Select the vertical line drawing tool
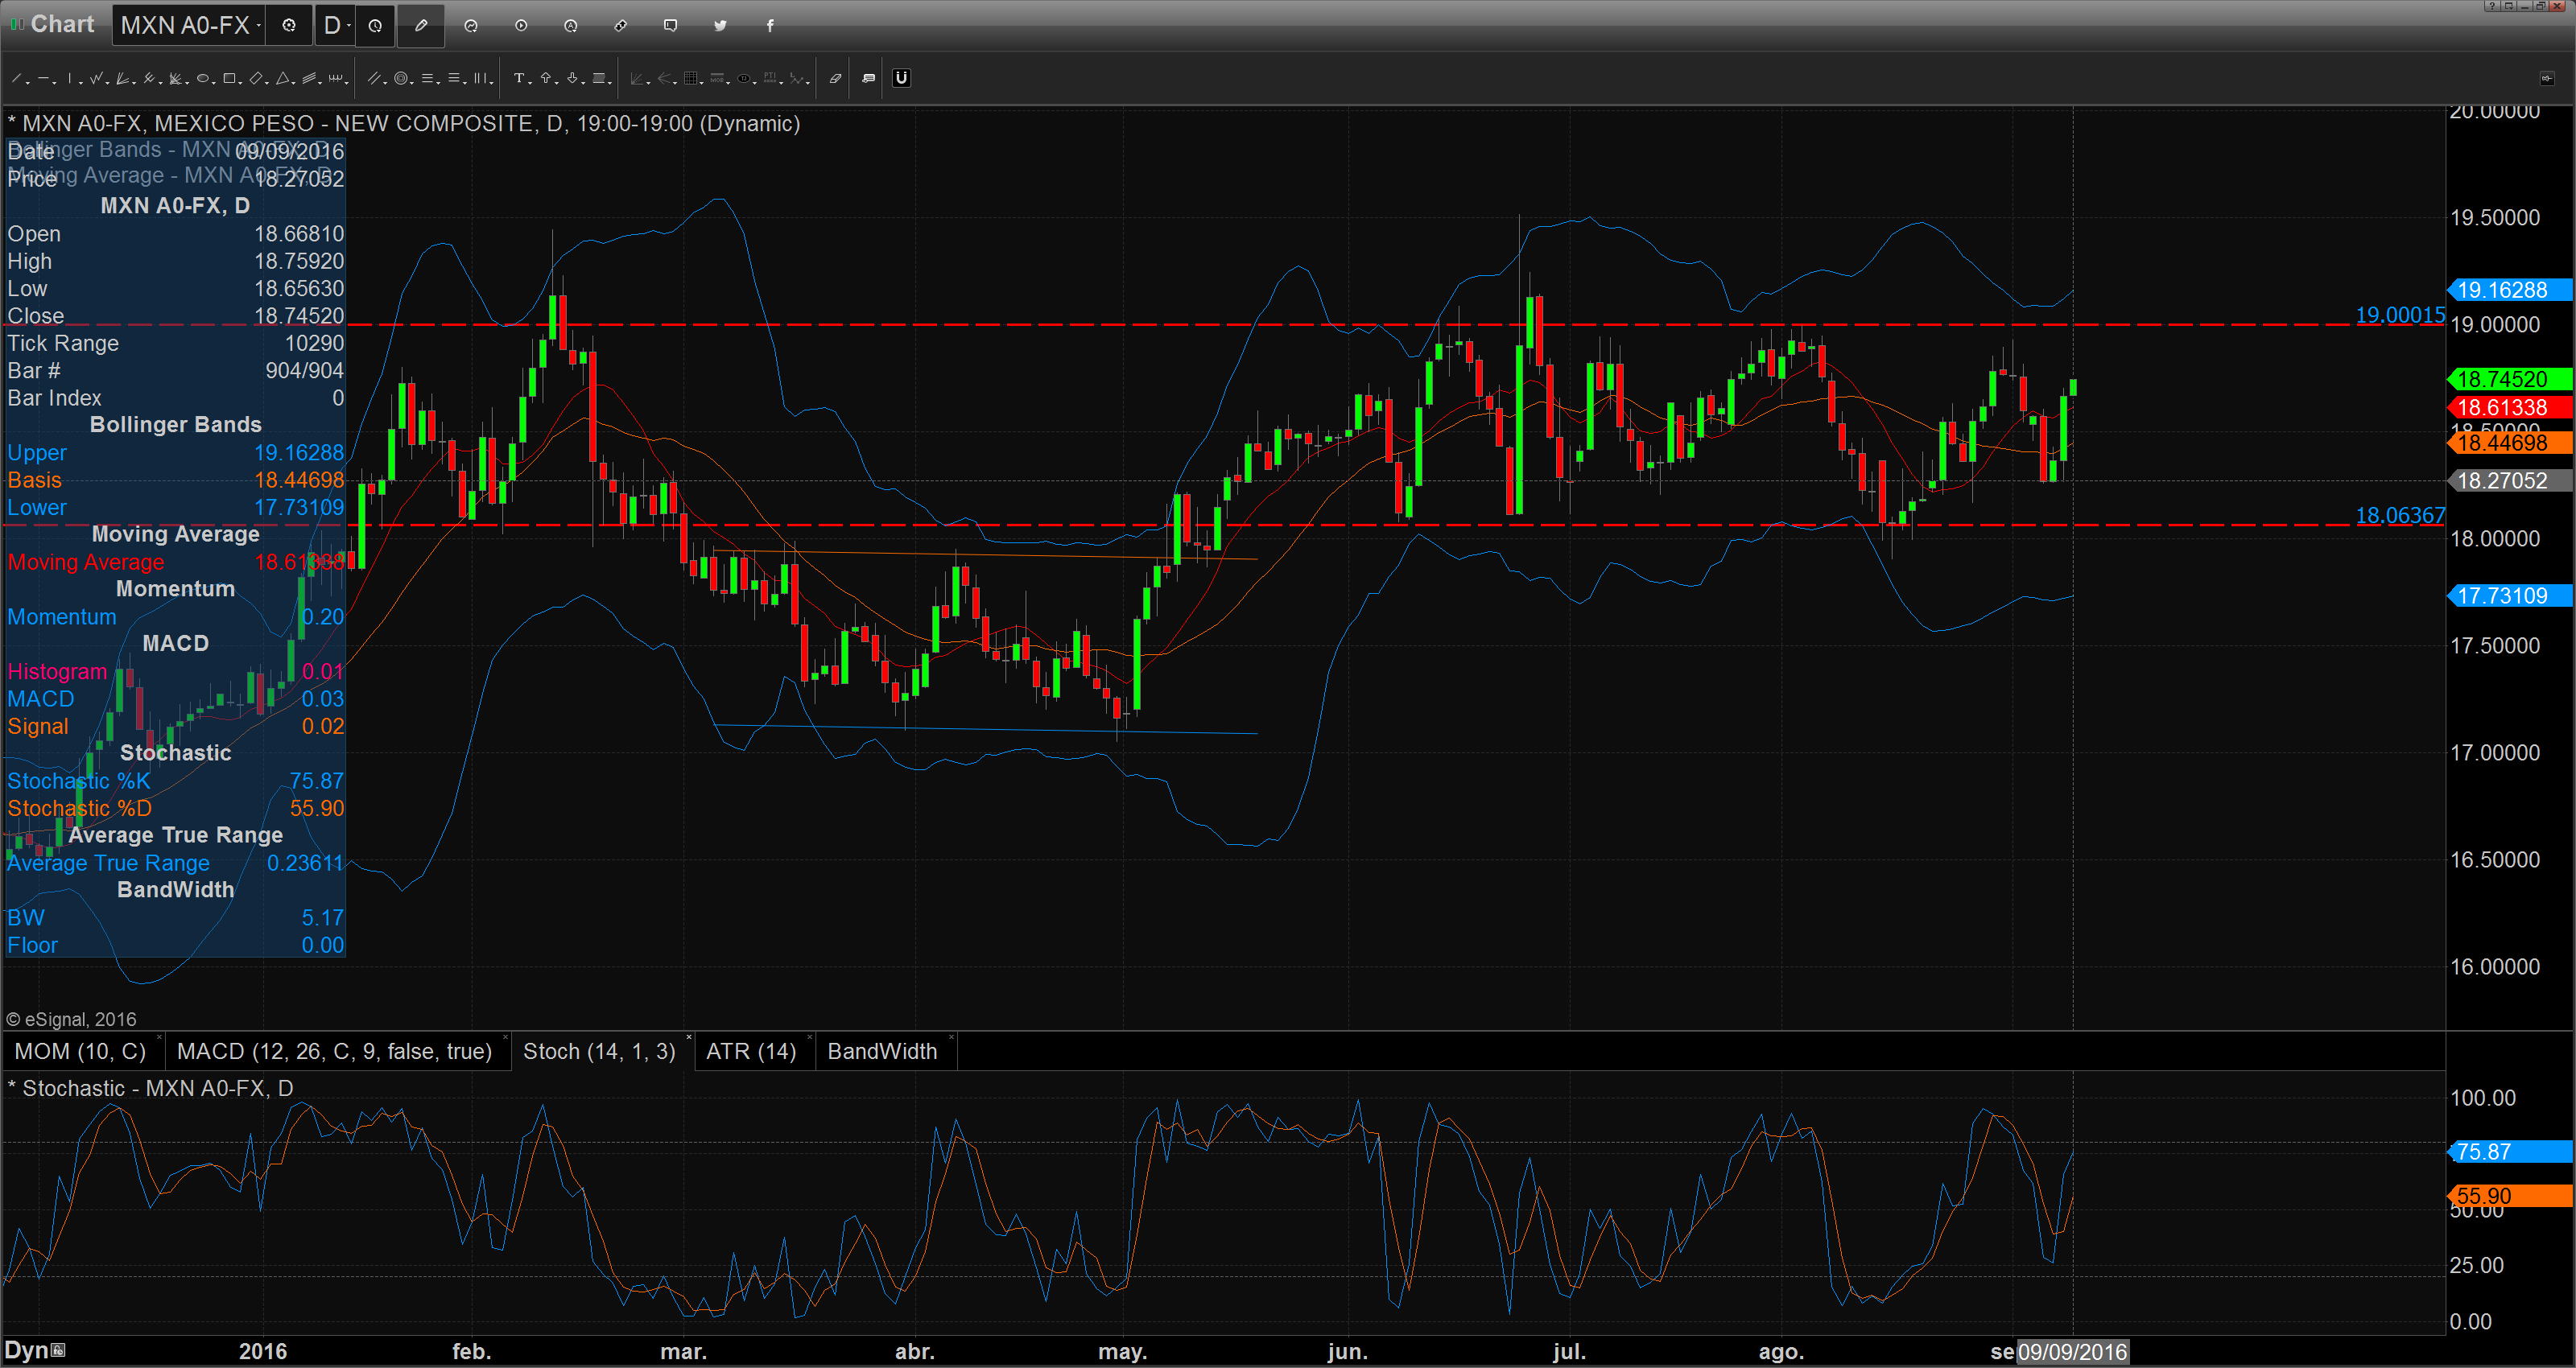 pyautogui.click(x=70, y=78)
